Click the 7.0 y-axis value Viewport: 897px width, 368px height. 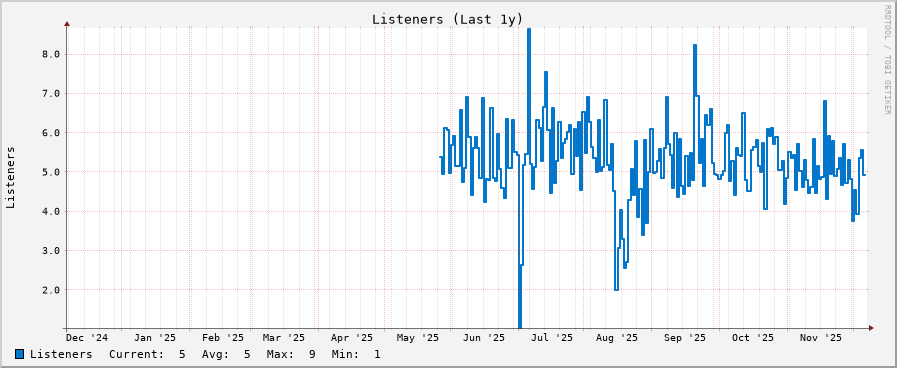(50, 93)
